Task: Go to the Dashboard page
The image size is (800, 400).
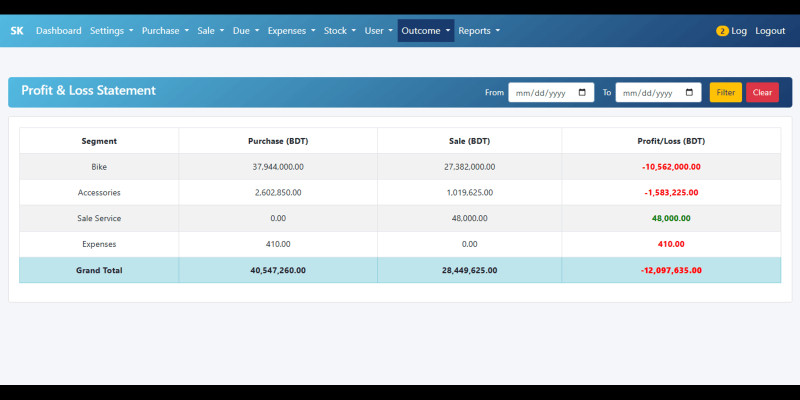Action: coord(58,31)
